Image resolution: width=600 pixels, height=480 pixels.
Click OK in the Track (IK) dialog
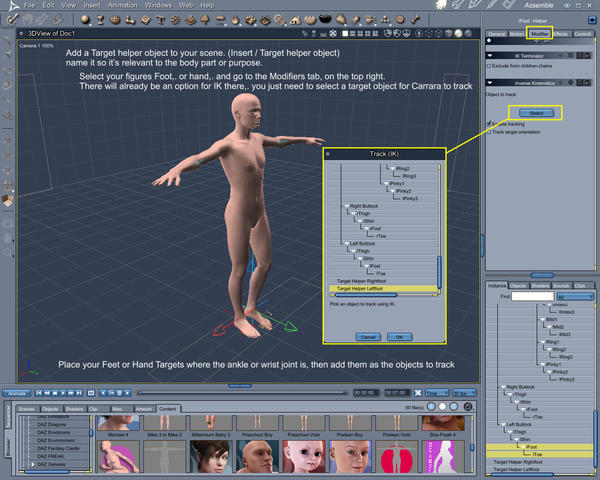point(399,337)
